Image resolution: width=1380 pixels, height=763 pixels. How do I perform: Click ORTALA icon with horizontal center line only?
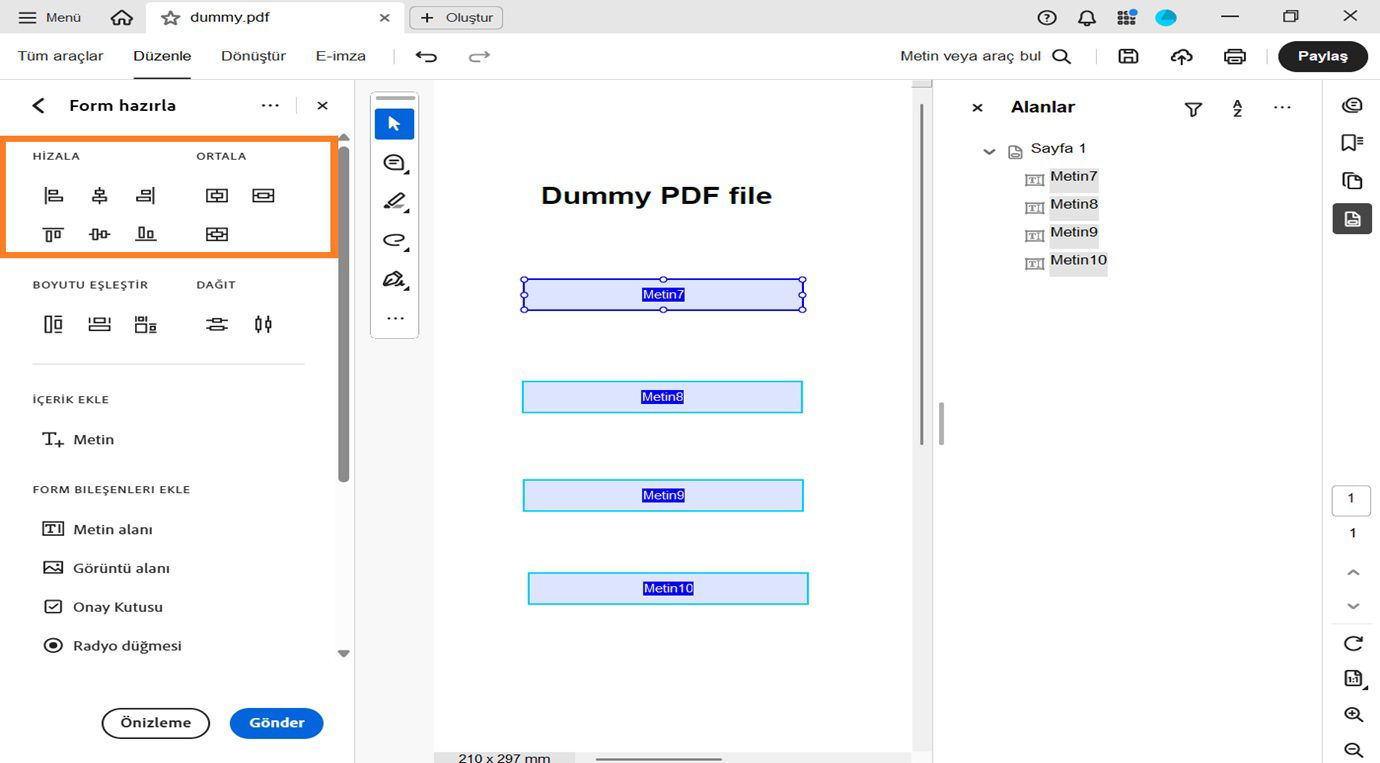tap(263, 196)
